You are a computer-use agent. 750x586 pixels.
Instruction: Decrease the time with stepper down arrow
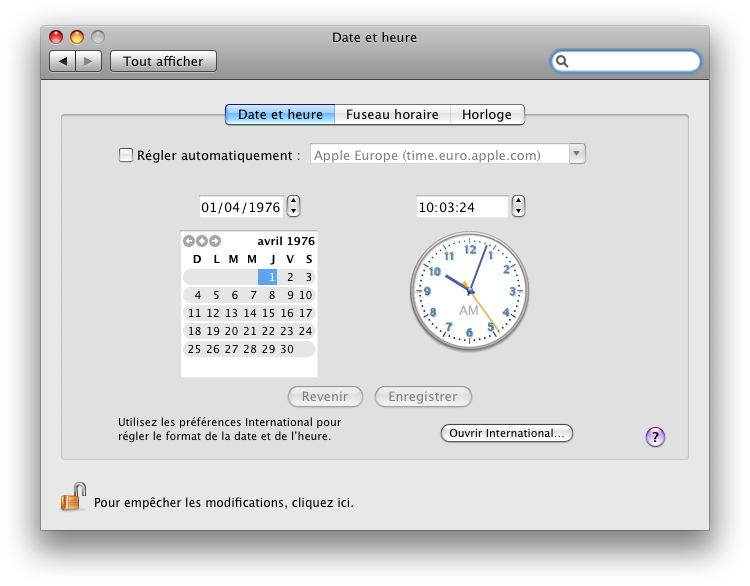(518, 211)
